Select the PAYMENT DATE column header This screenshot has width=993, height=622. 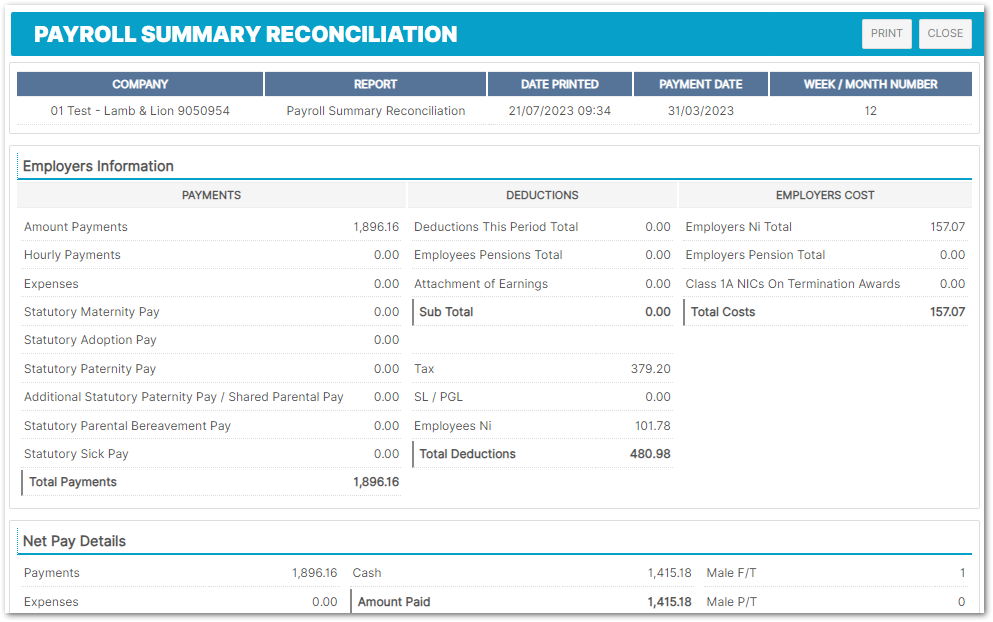click(700, 84)
